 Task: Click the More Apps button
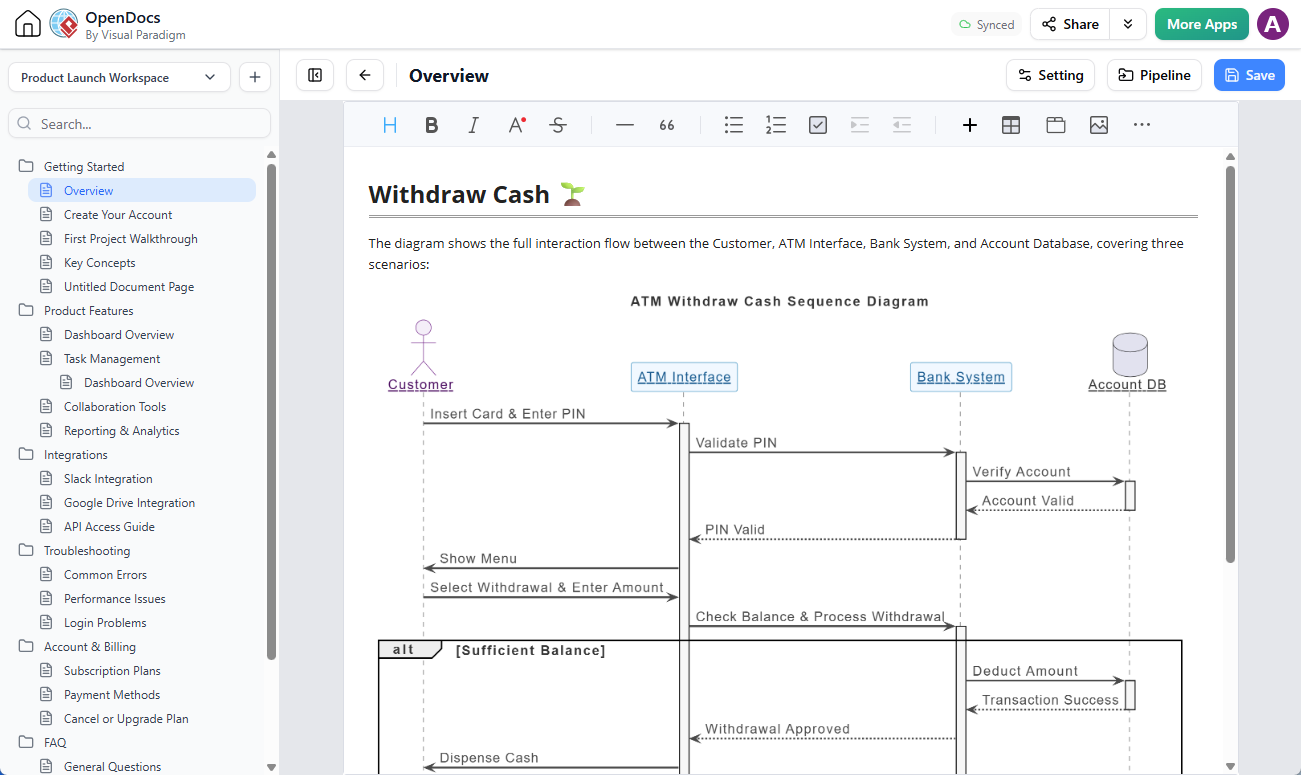pyautogui.click(x=1202, y=24)
